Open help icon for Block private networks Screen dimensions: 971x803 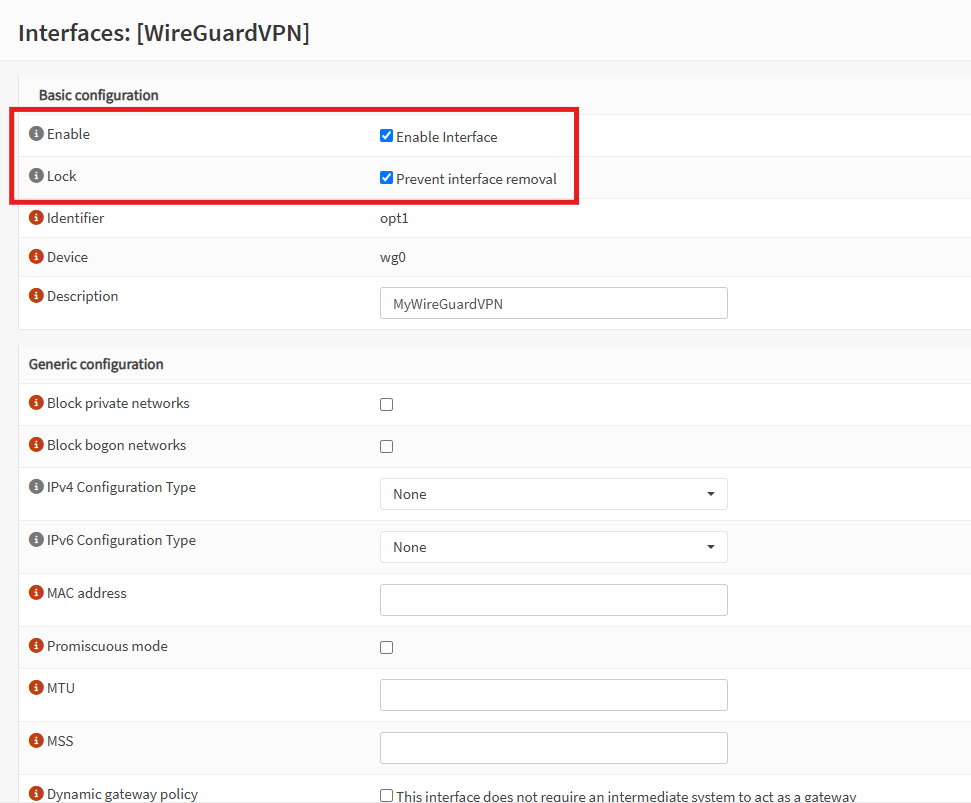pyautogui.click(x=36, y=403)
